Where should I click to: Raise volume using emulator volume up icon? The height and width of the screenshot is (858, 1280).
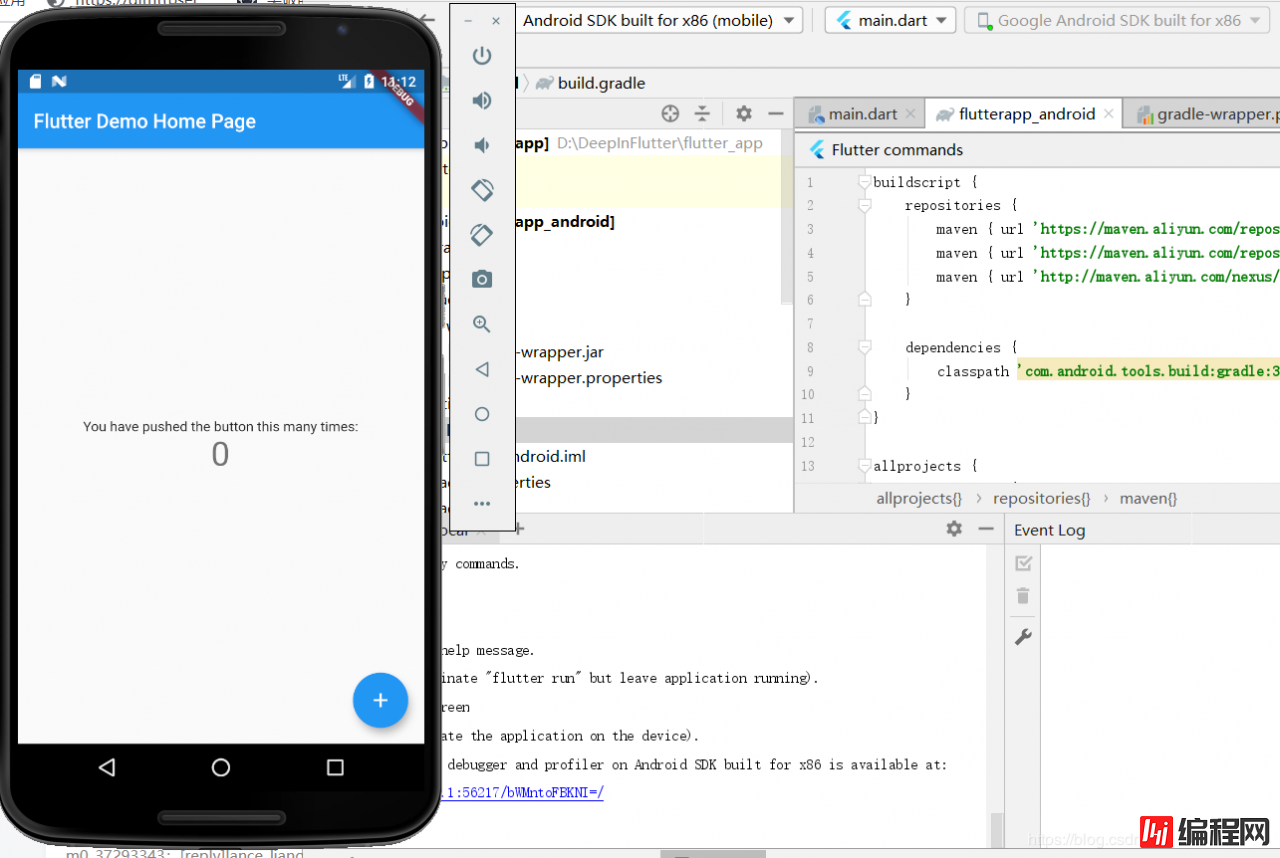coord(482,100)
